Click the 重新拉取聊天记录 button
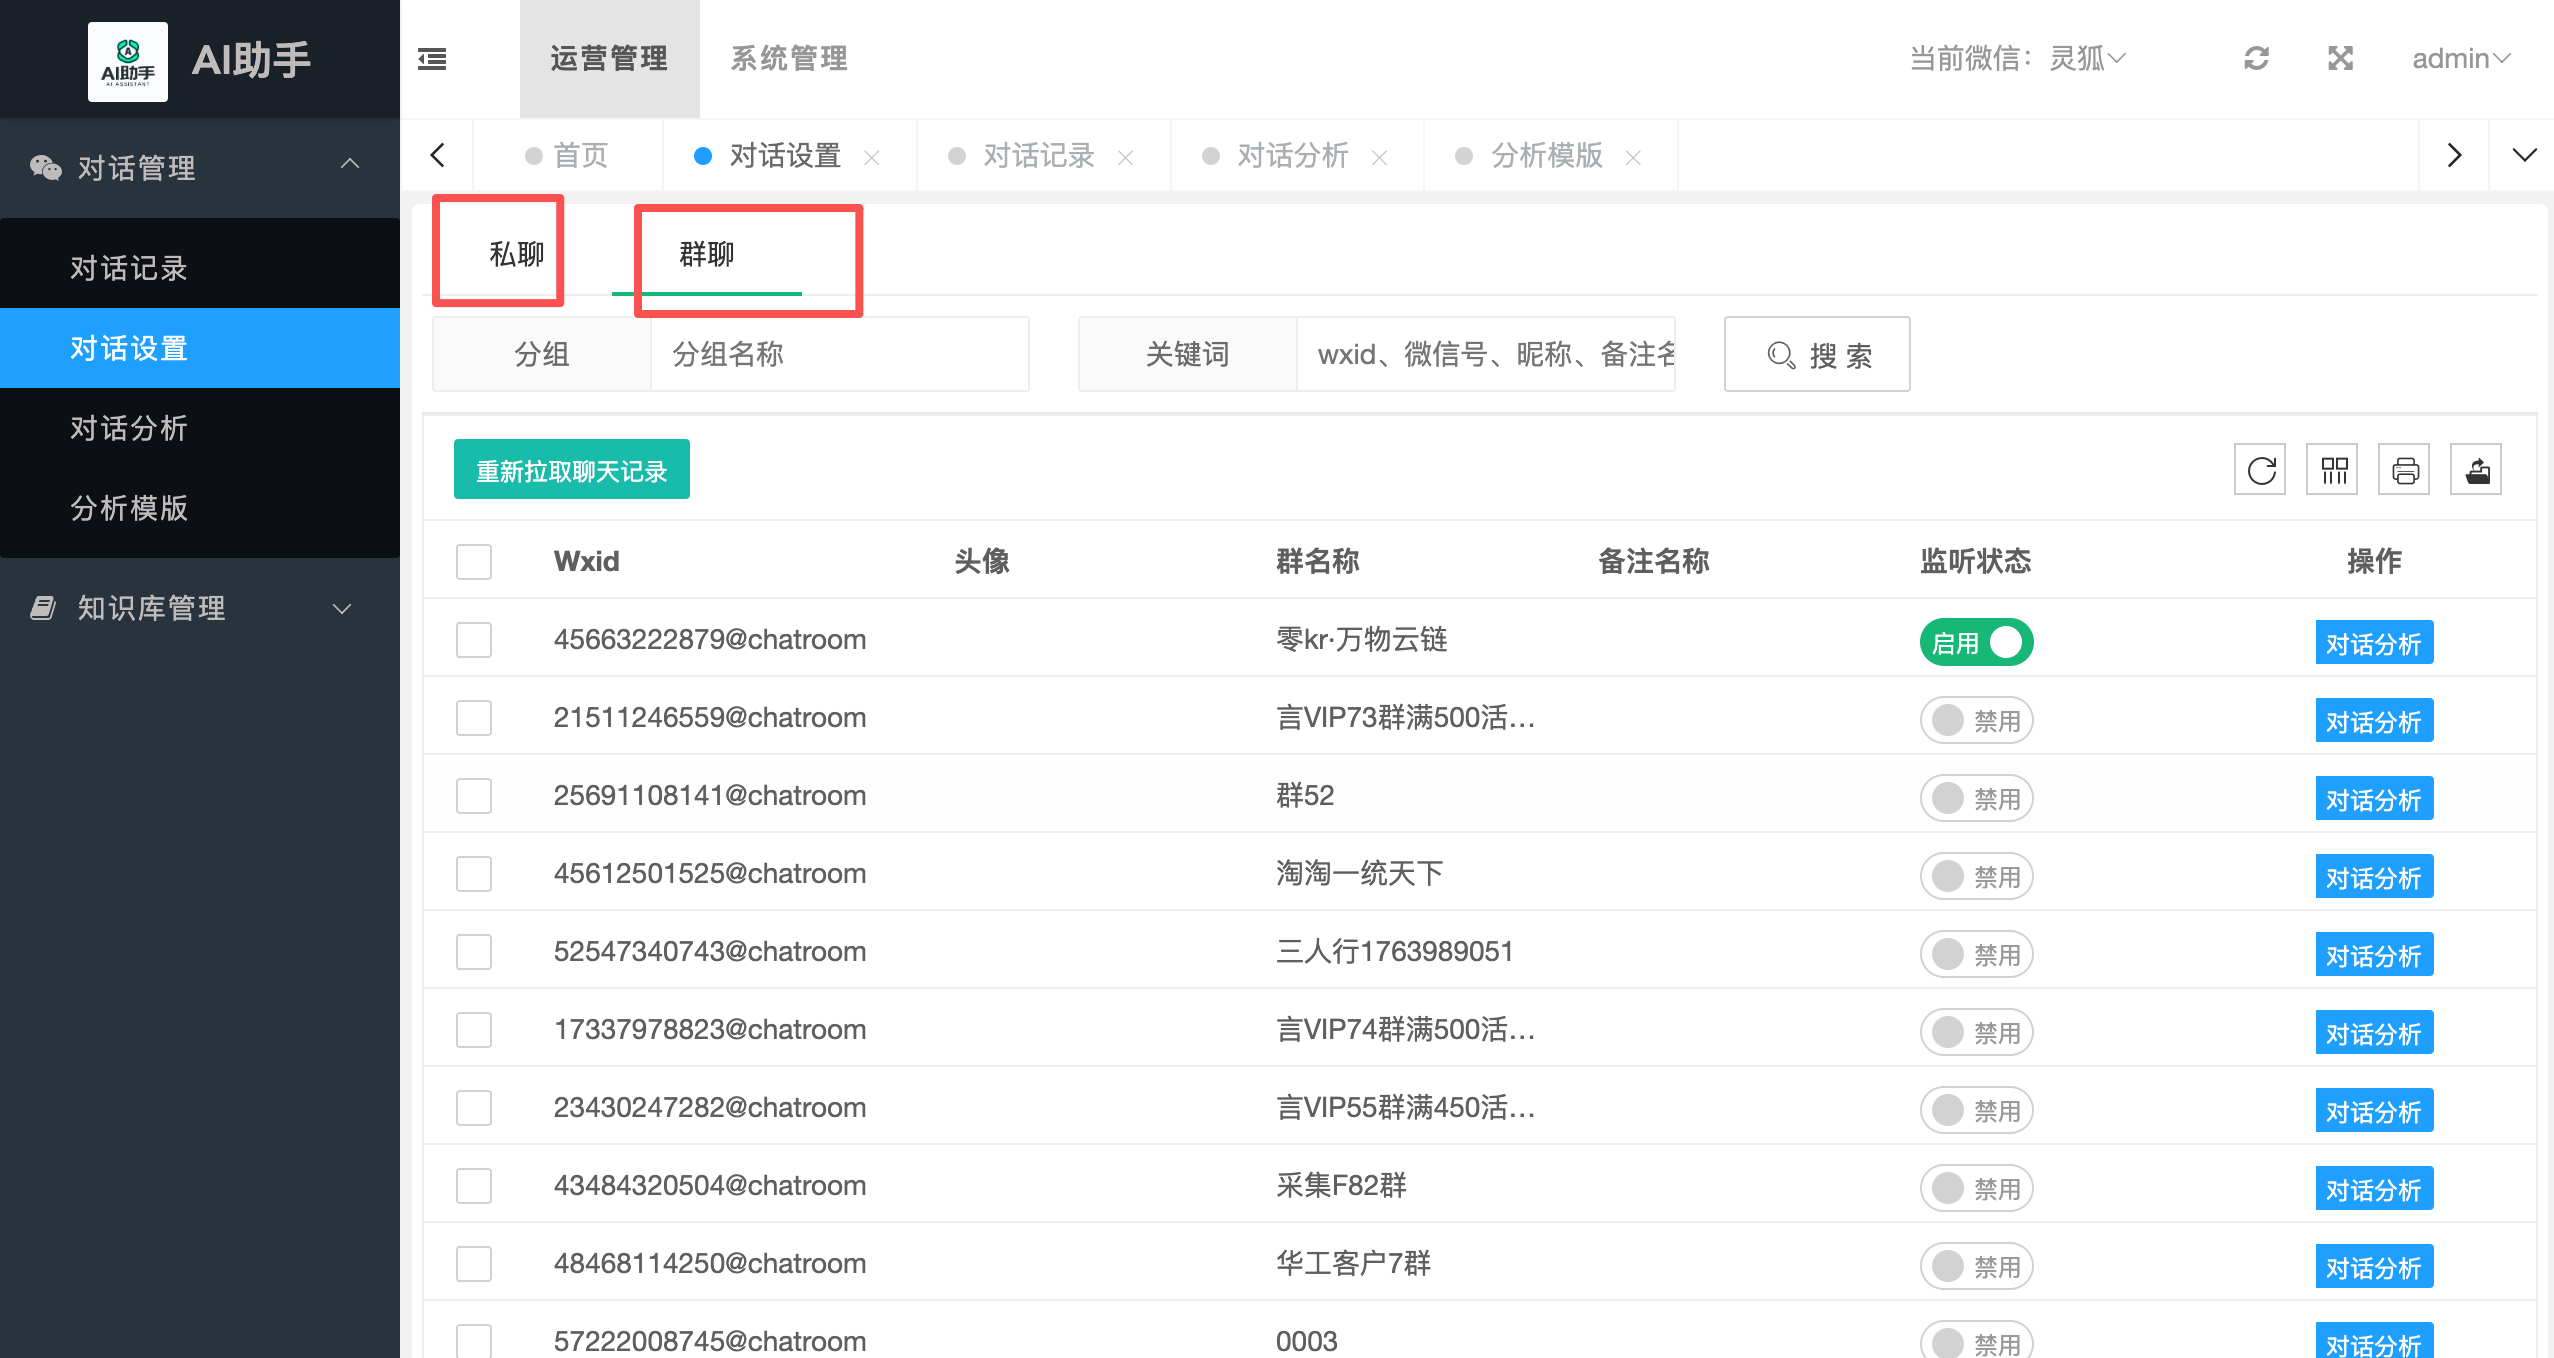This screenshot has width=2554, height=1358. click(x=571, y=470)
